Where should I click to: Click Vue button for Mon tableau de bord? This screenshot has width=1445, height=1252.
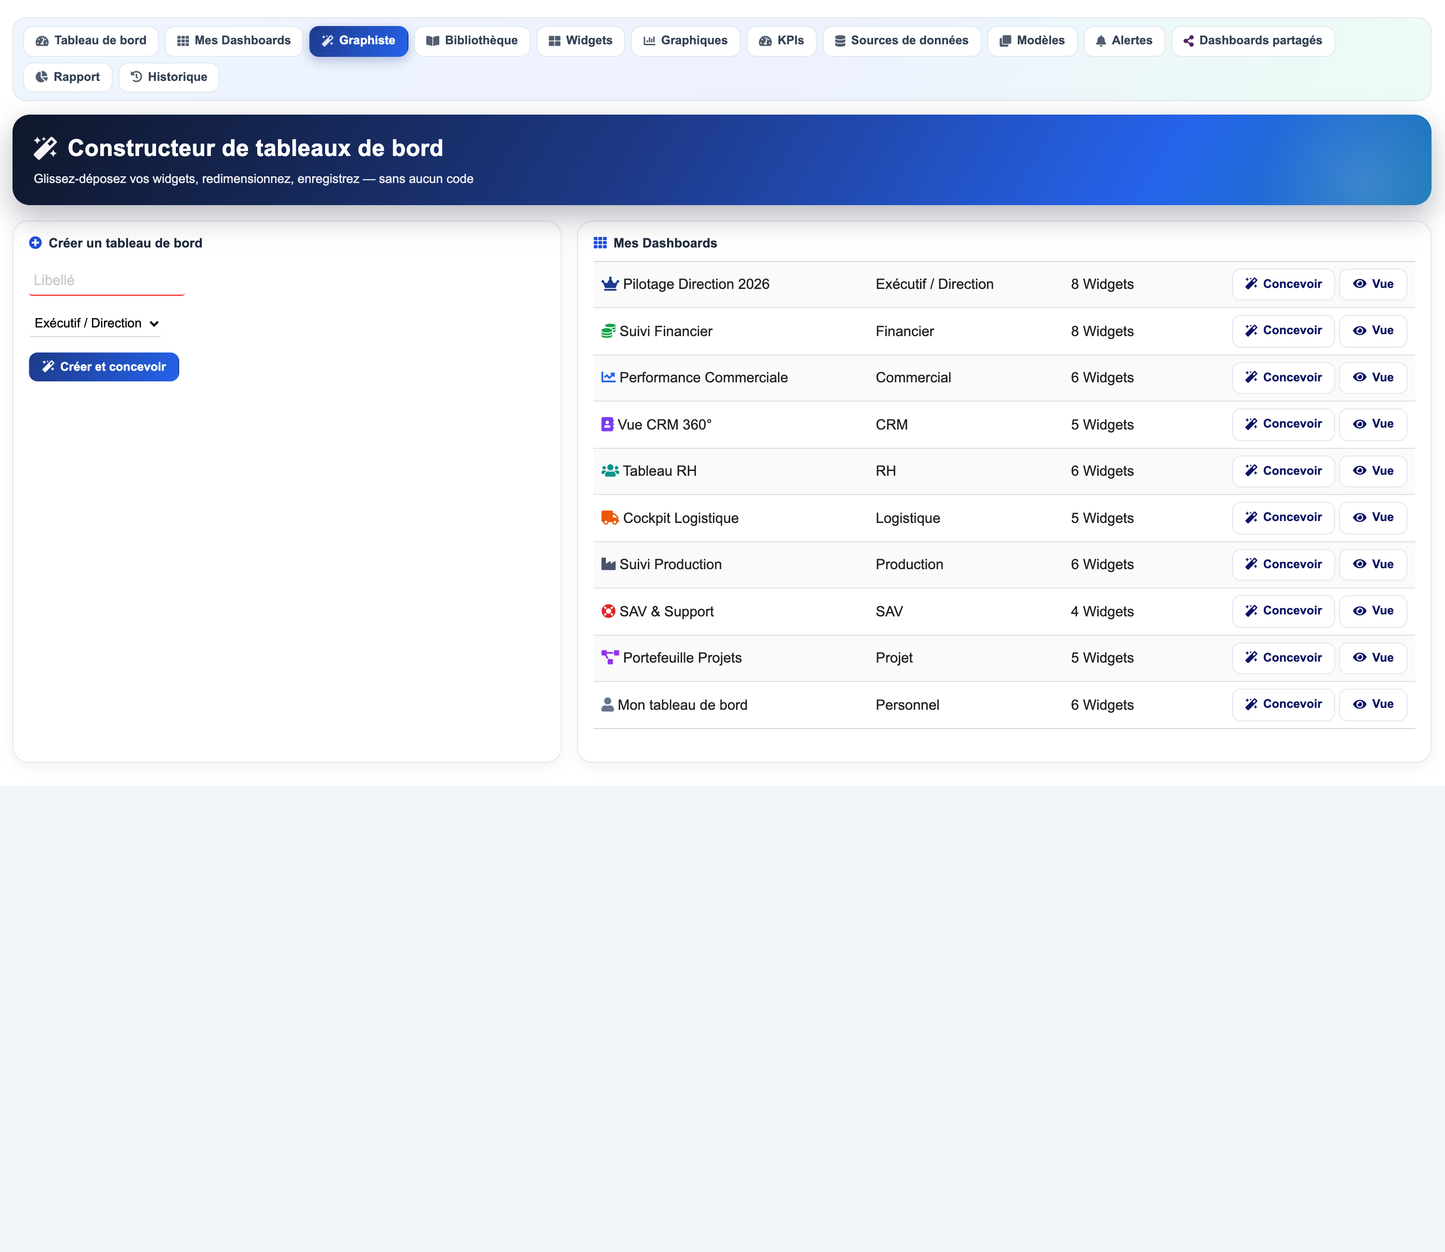pyautogui.click(x=1373, y=705)
